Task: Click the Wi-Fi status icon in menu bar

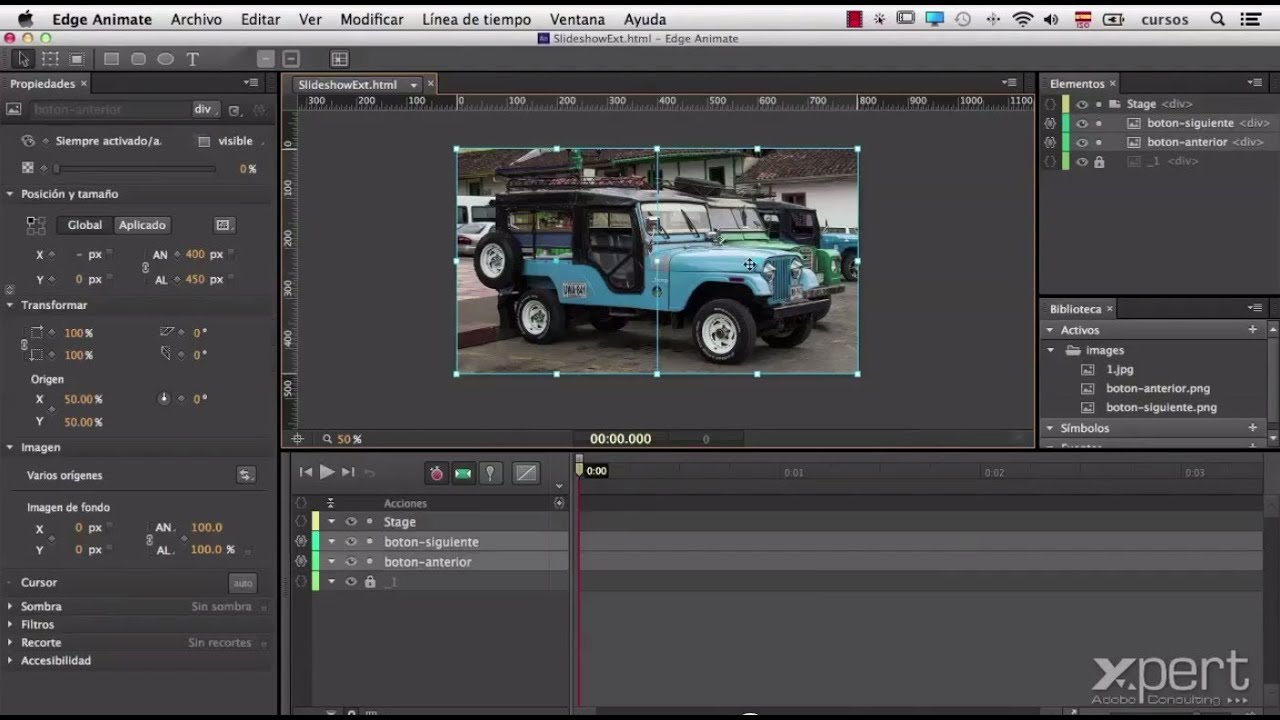Action: pyautogui.click(x=1022, y=19)
